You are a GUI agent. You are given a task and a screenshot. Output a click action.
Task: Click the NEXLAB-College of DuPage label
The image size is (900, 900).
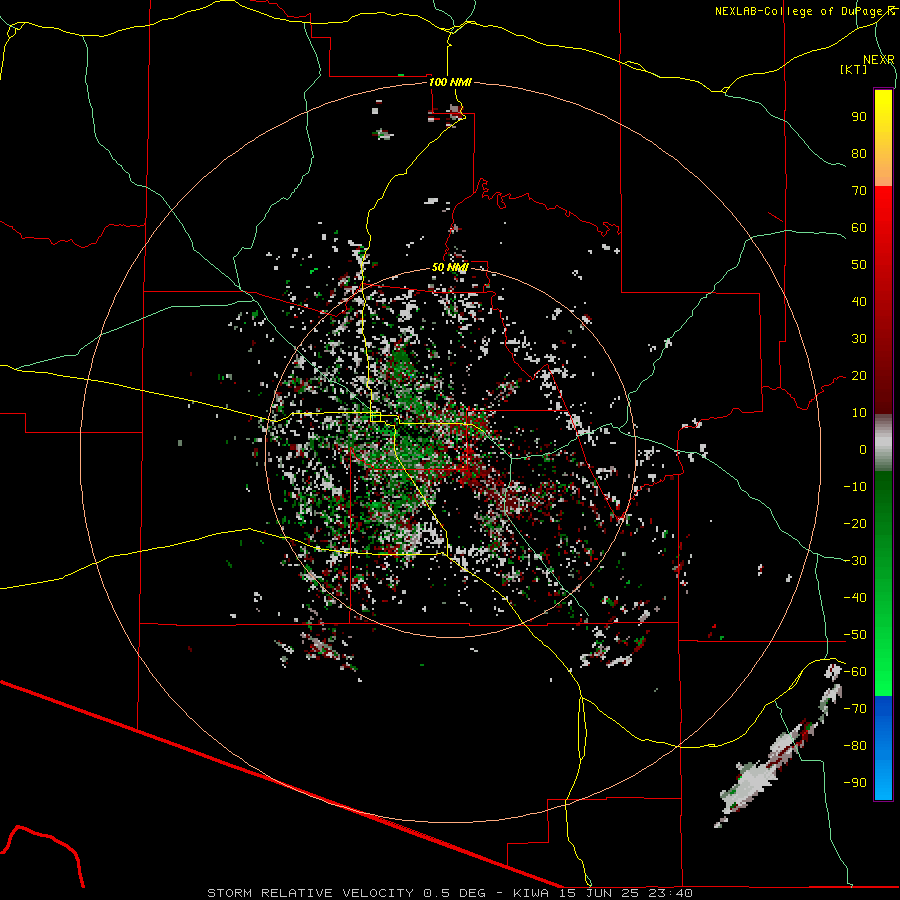(x=804, y=11)
